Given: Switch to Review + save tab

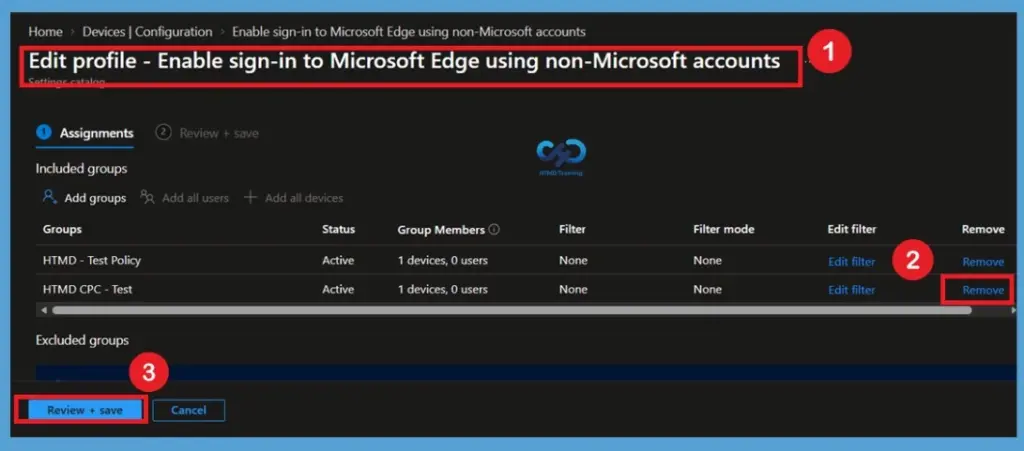Looking at the screenshot, I should point(207,133).
